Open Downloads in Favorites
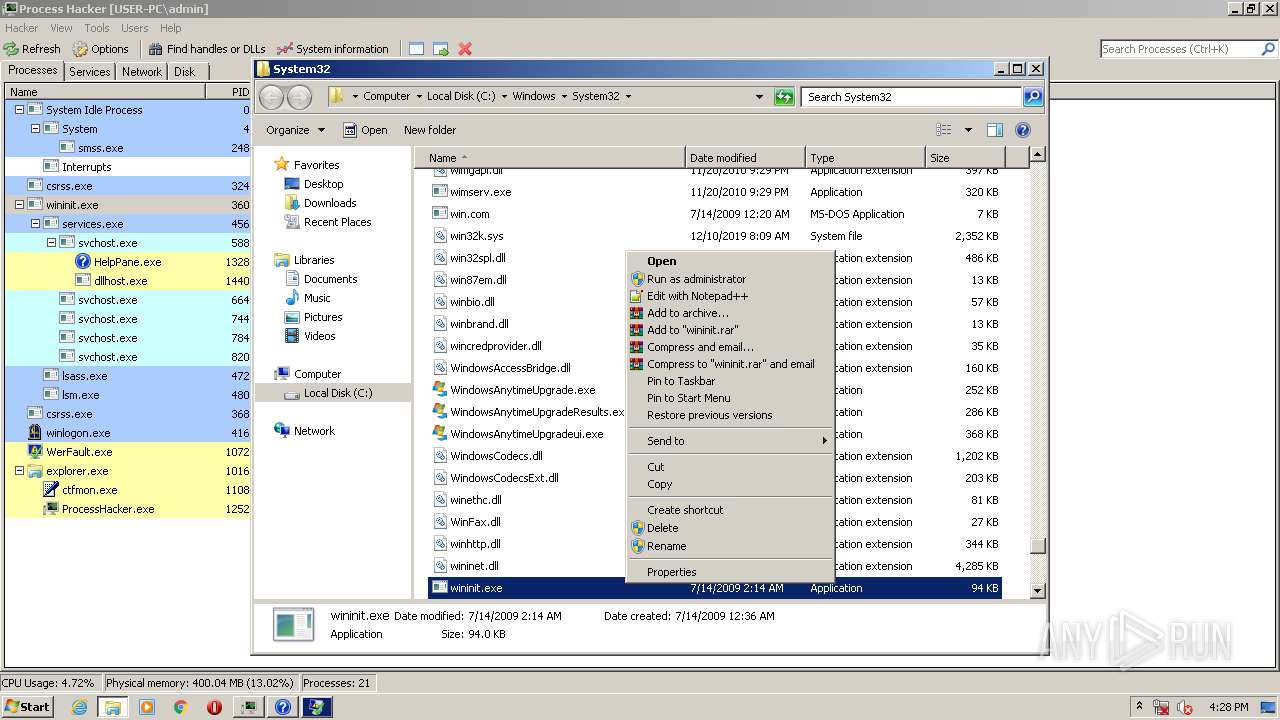This screenshot has width=1280, height=720. coord(330,203)
